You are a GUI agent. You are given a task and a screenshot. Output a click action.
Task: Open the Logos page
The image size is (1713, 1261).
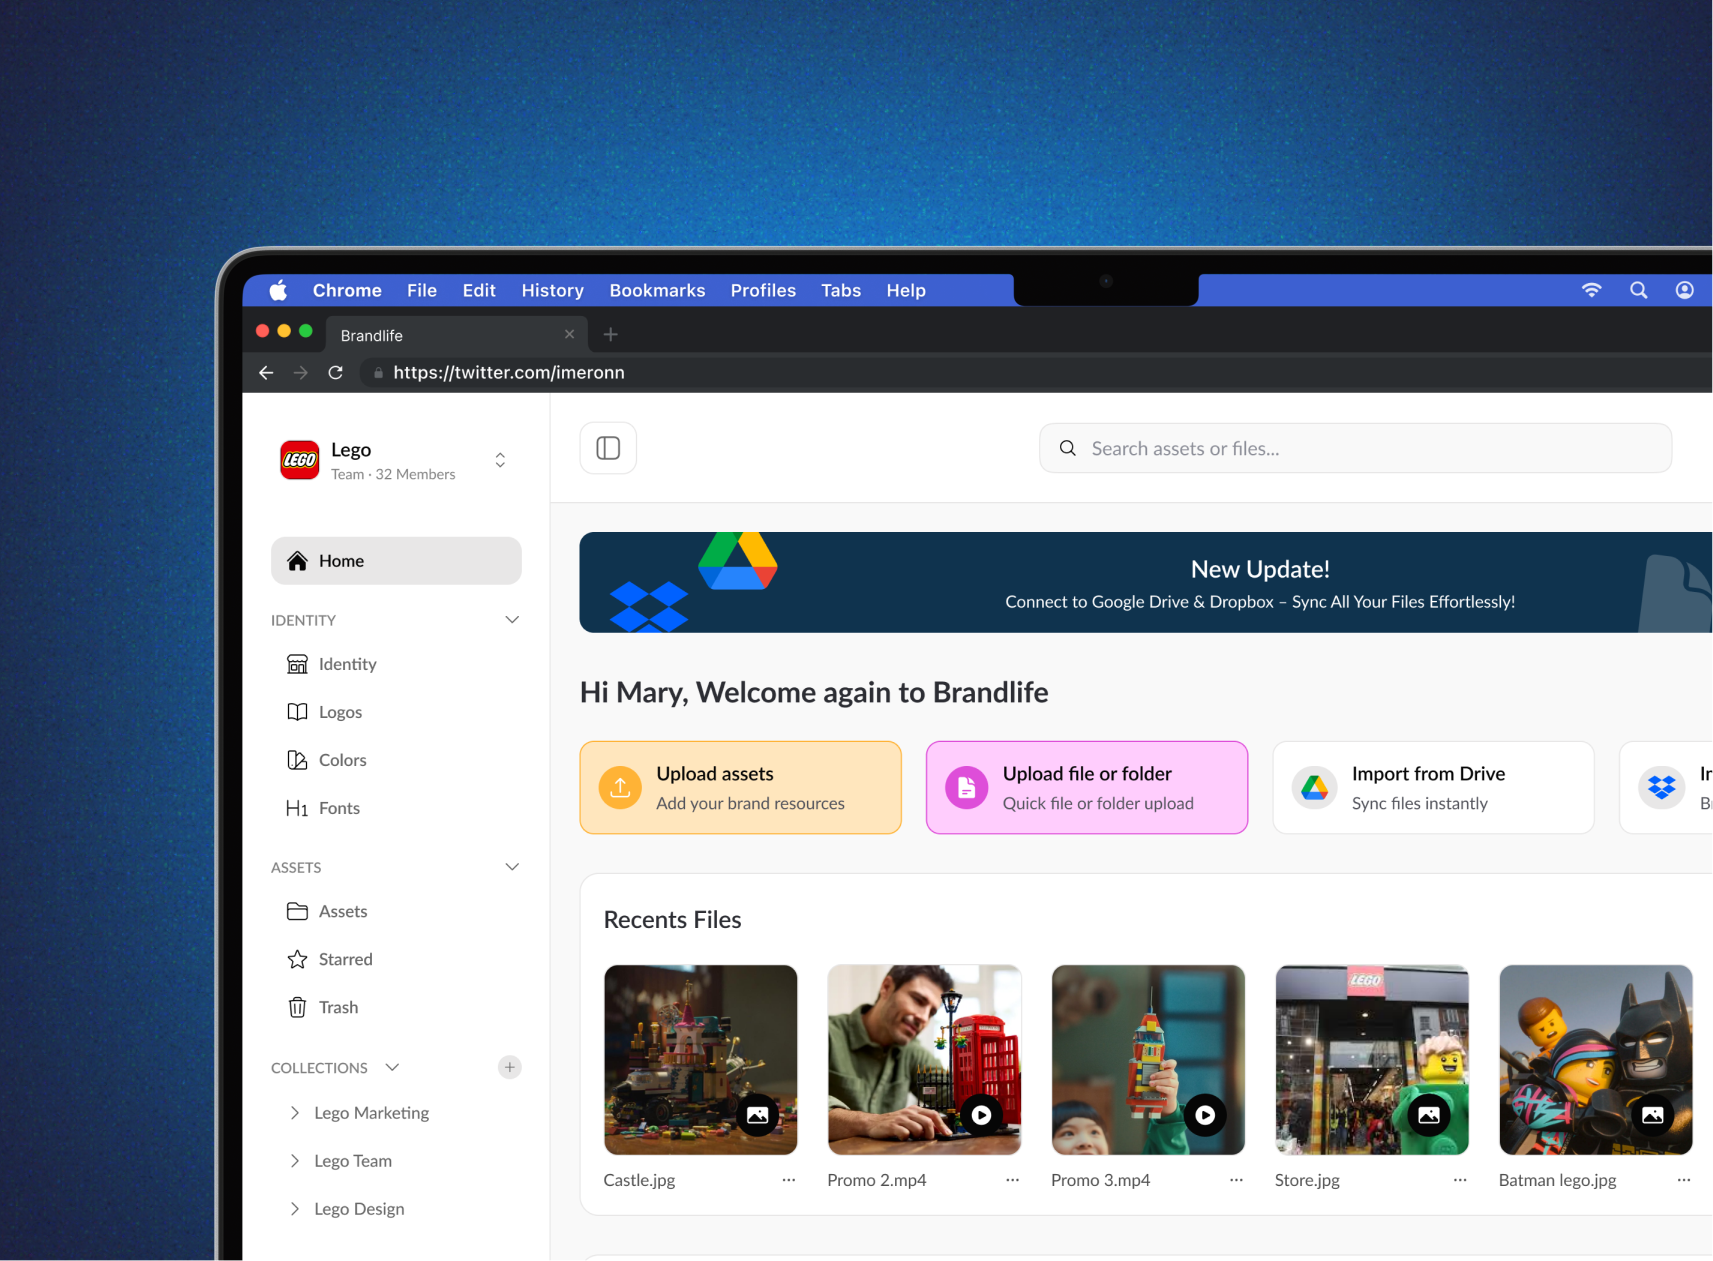pos(340,712)
